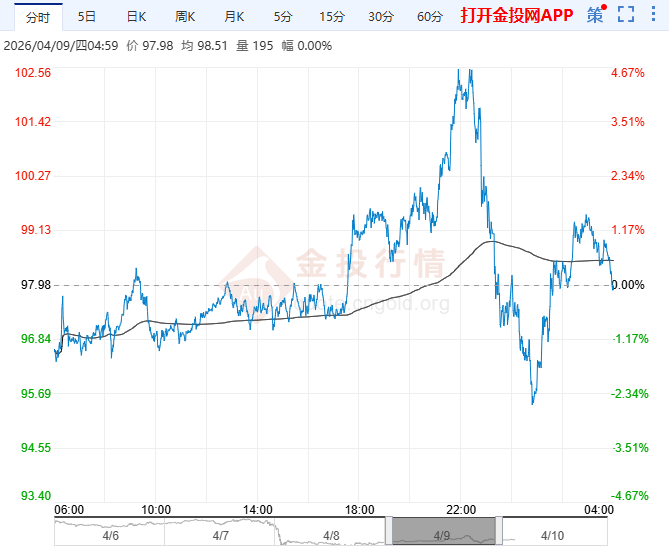This screenshot has height=546, width=670.
Task: Jump to 4/6 in the date navigator
Action: click(111, 535)
